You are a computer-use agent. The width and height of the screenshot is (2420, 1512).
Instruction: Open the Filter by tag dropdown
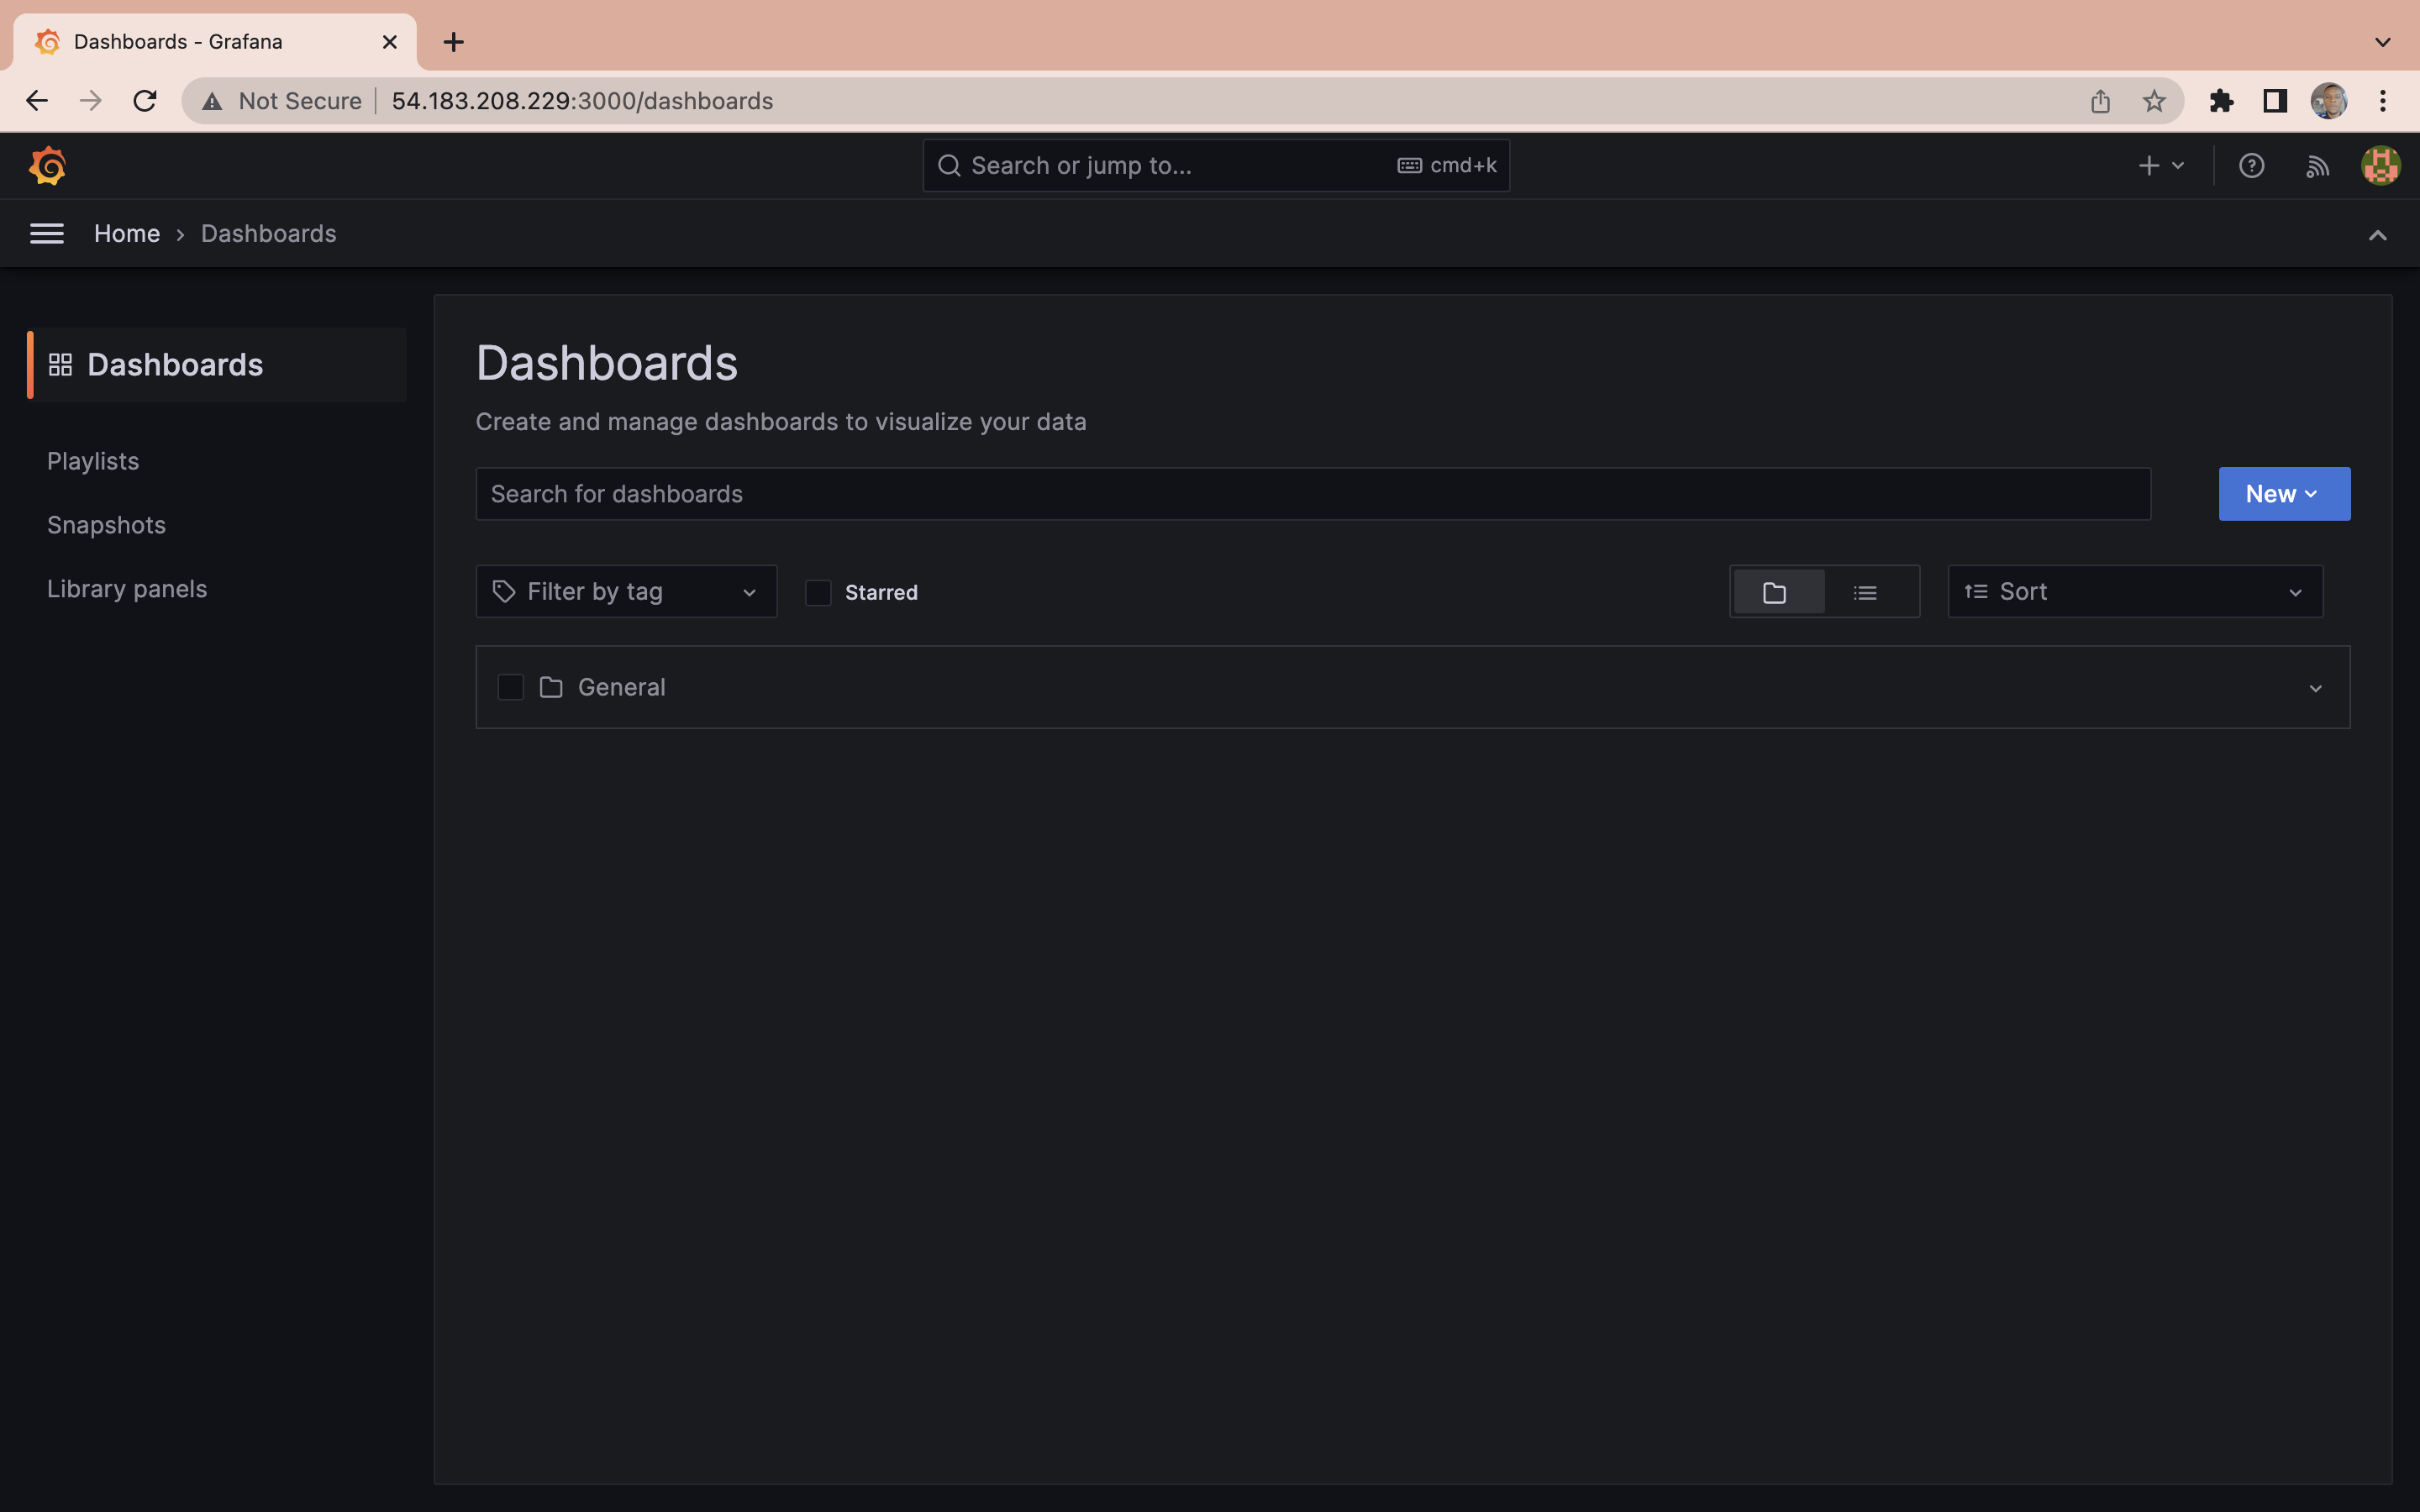pos(626,592)
